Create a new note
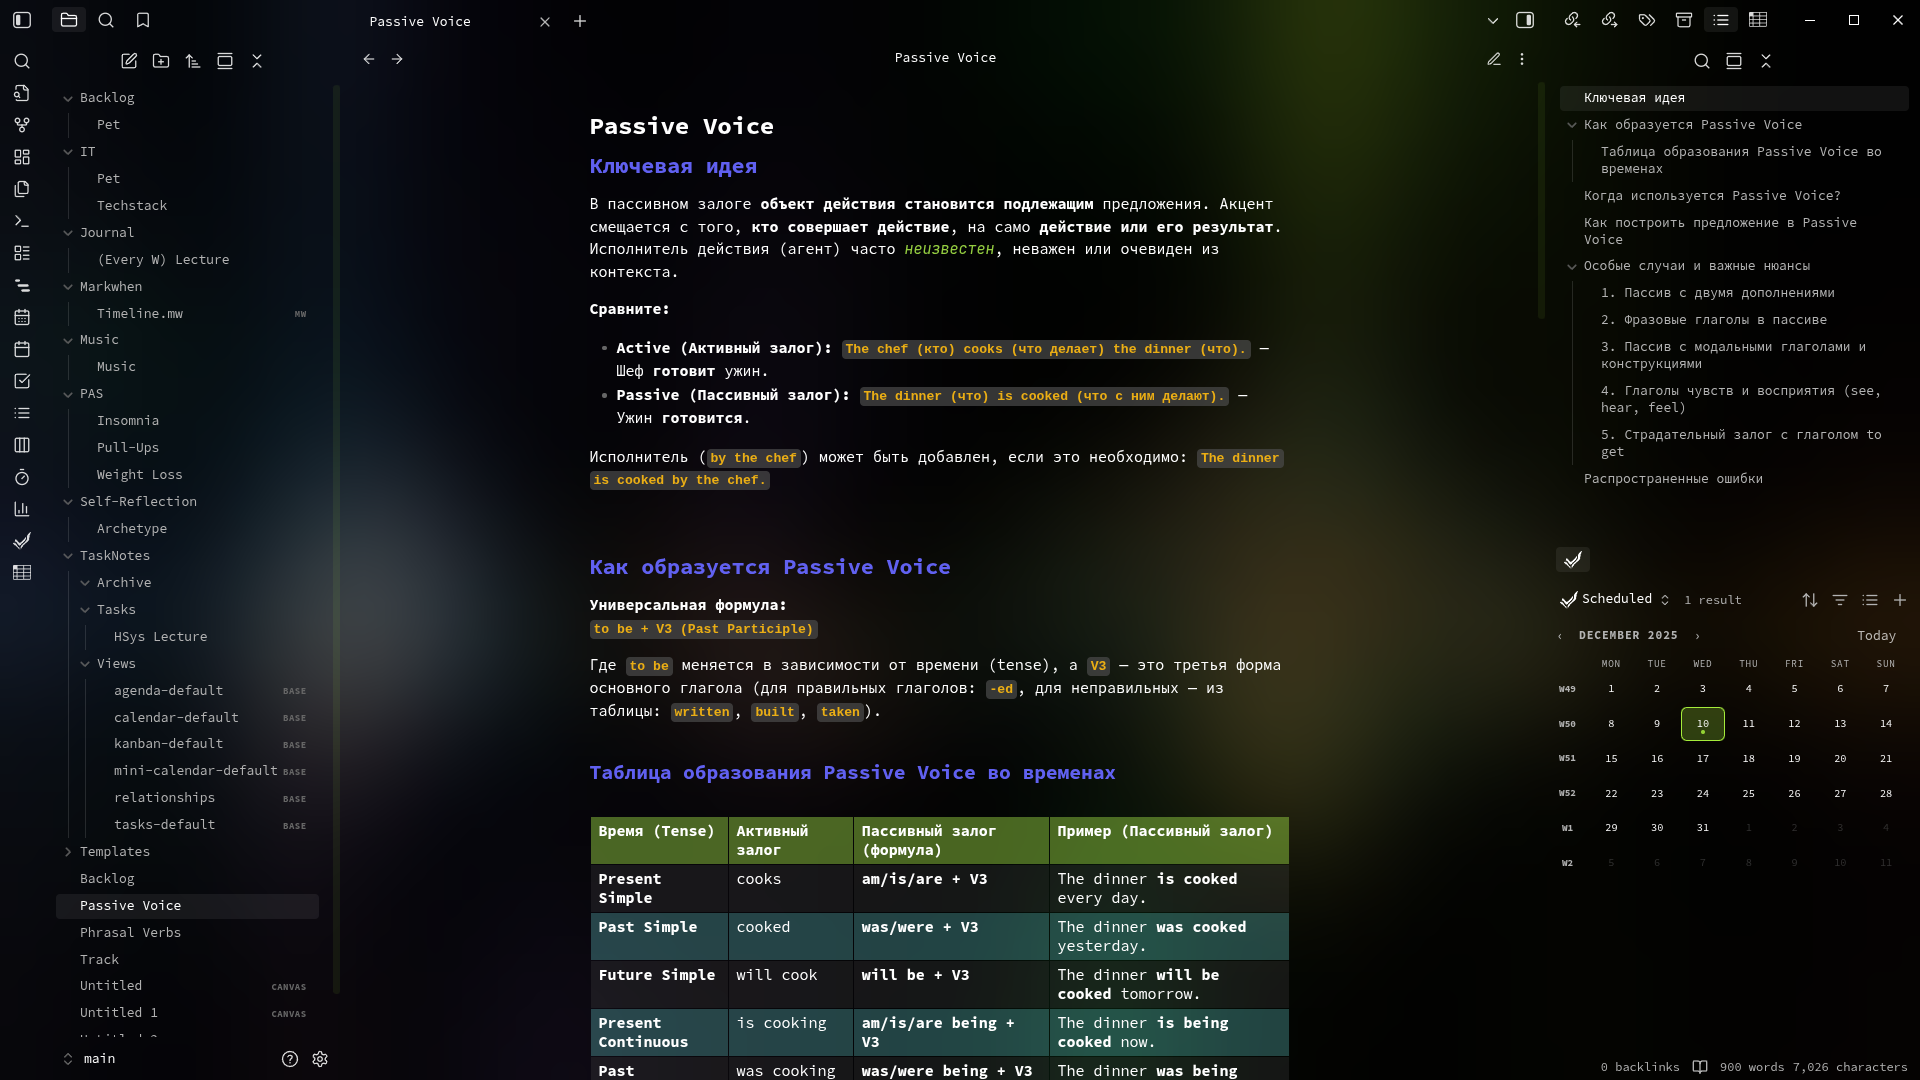Viewport: 1920px width, 1080px height. coord(129,61)
